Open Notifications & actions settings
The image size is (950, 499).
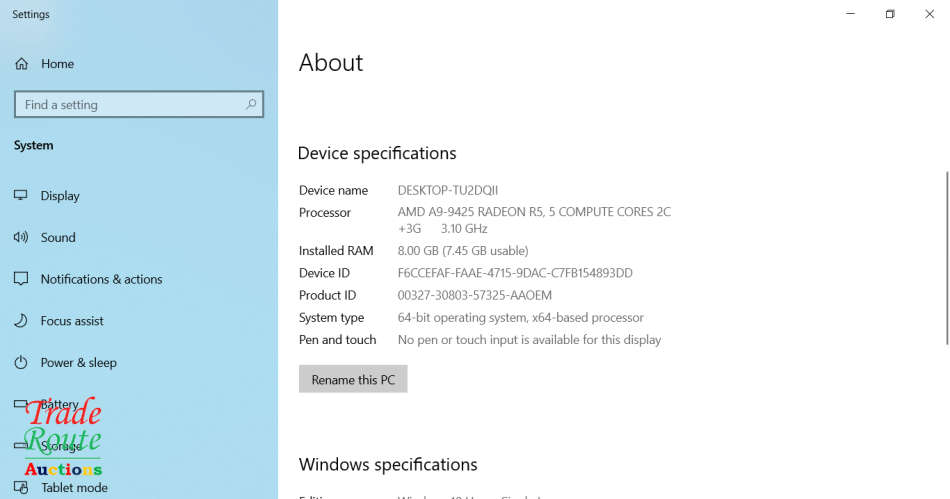[x=101, y=279]
